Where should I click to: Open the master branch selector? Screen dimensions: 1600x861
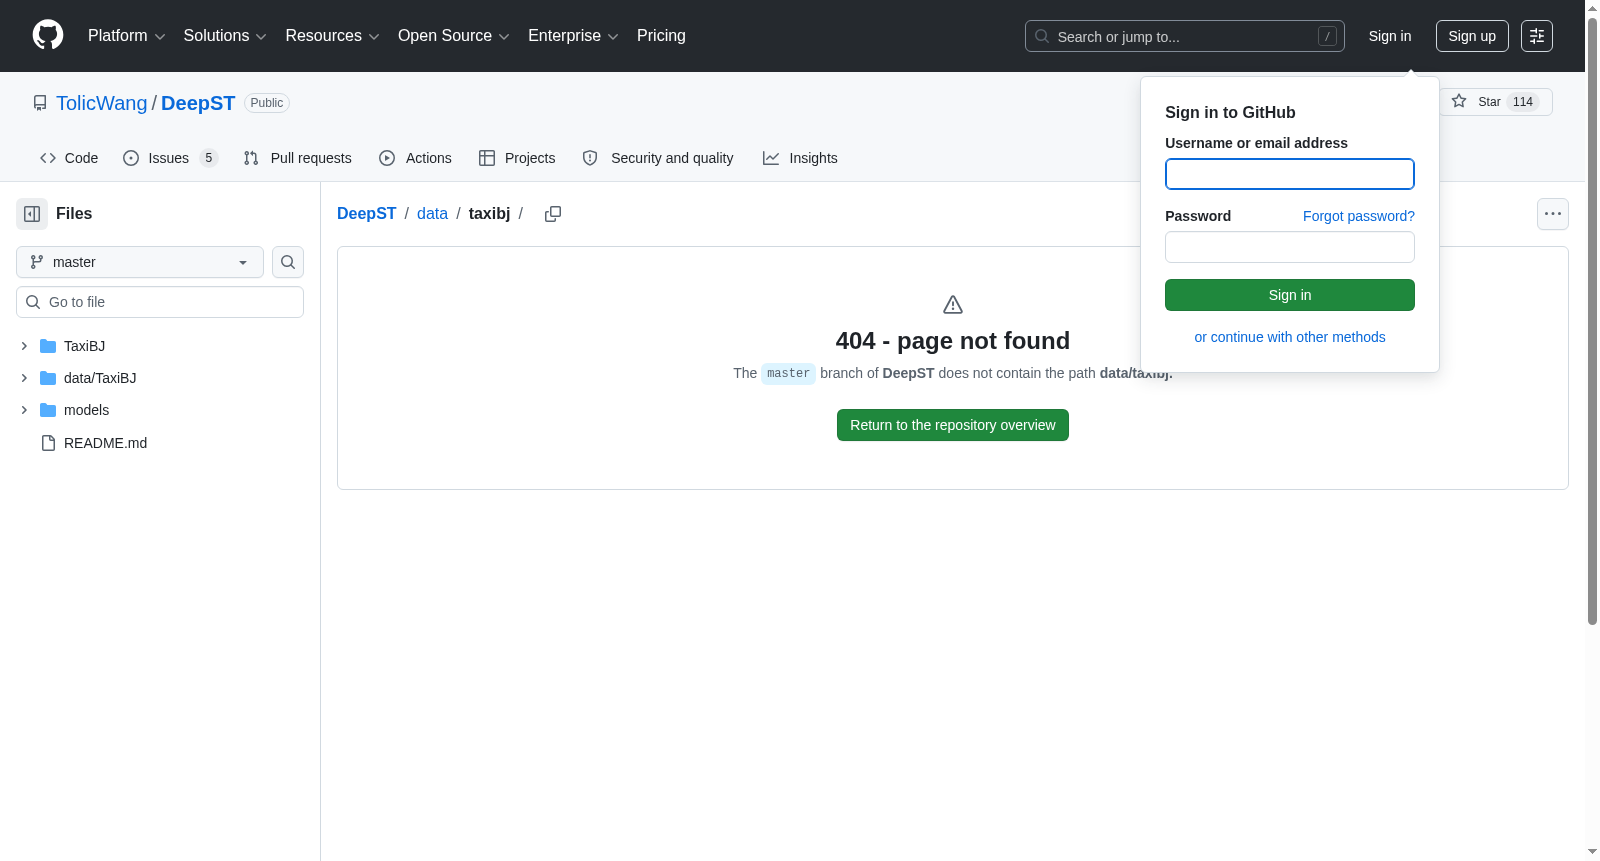pos(140,262)
